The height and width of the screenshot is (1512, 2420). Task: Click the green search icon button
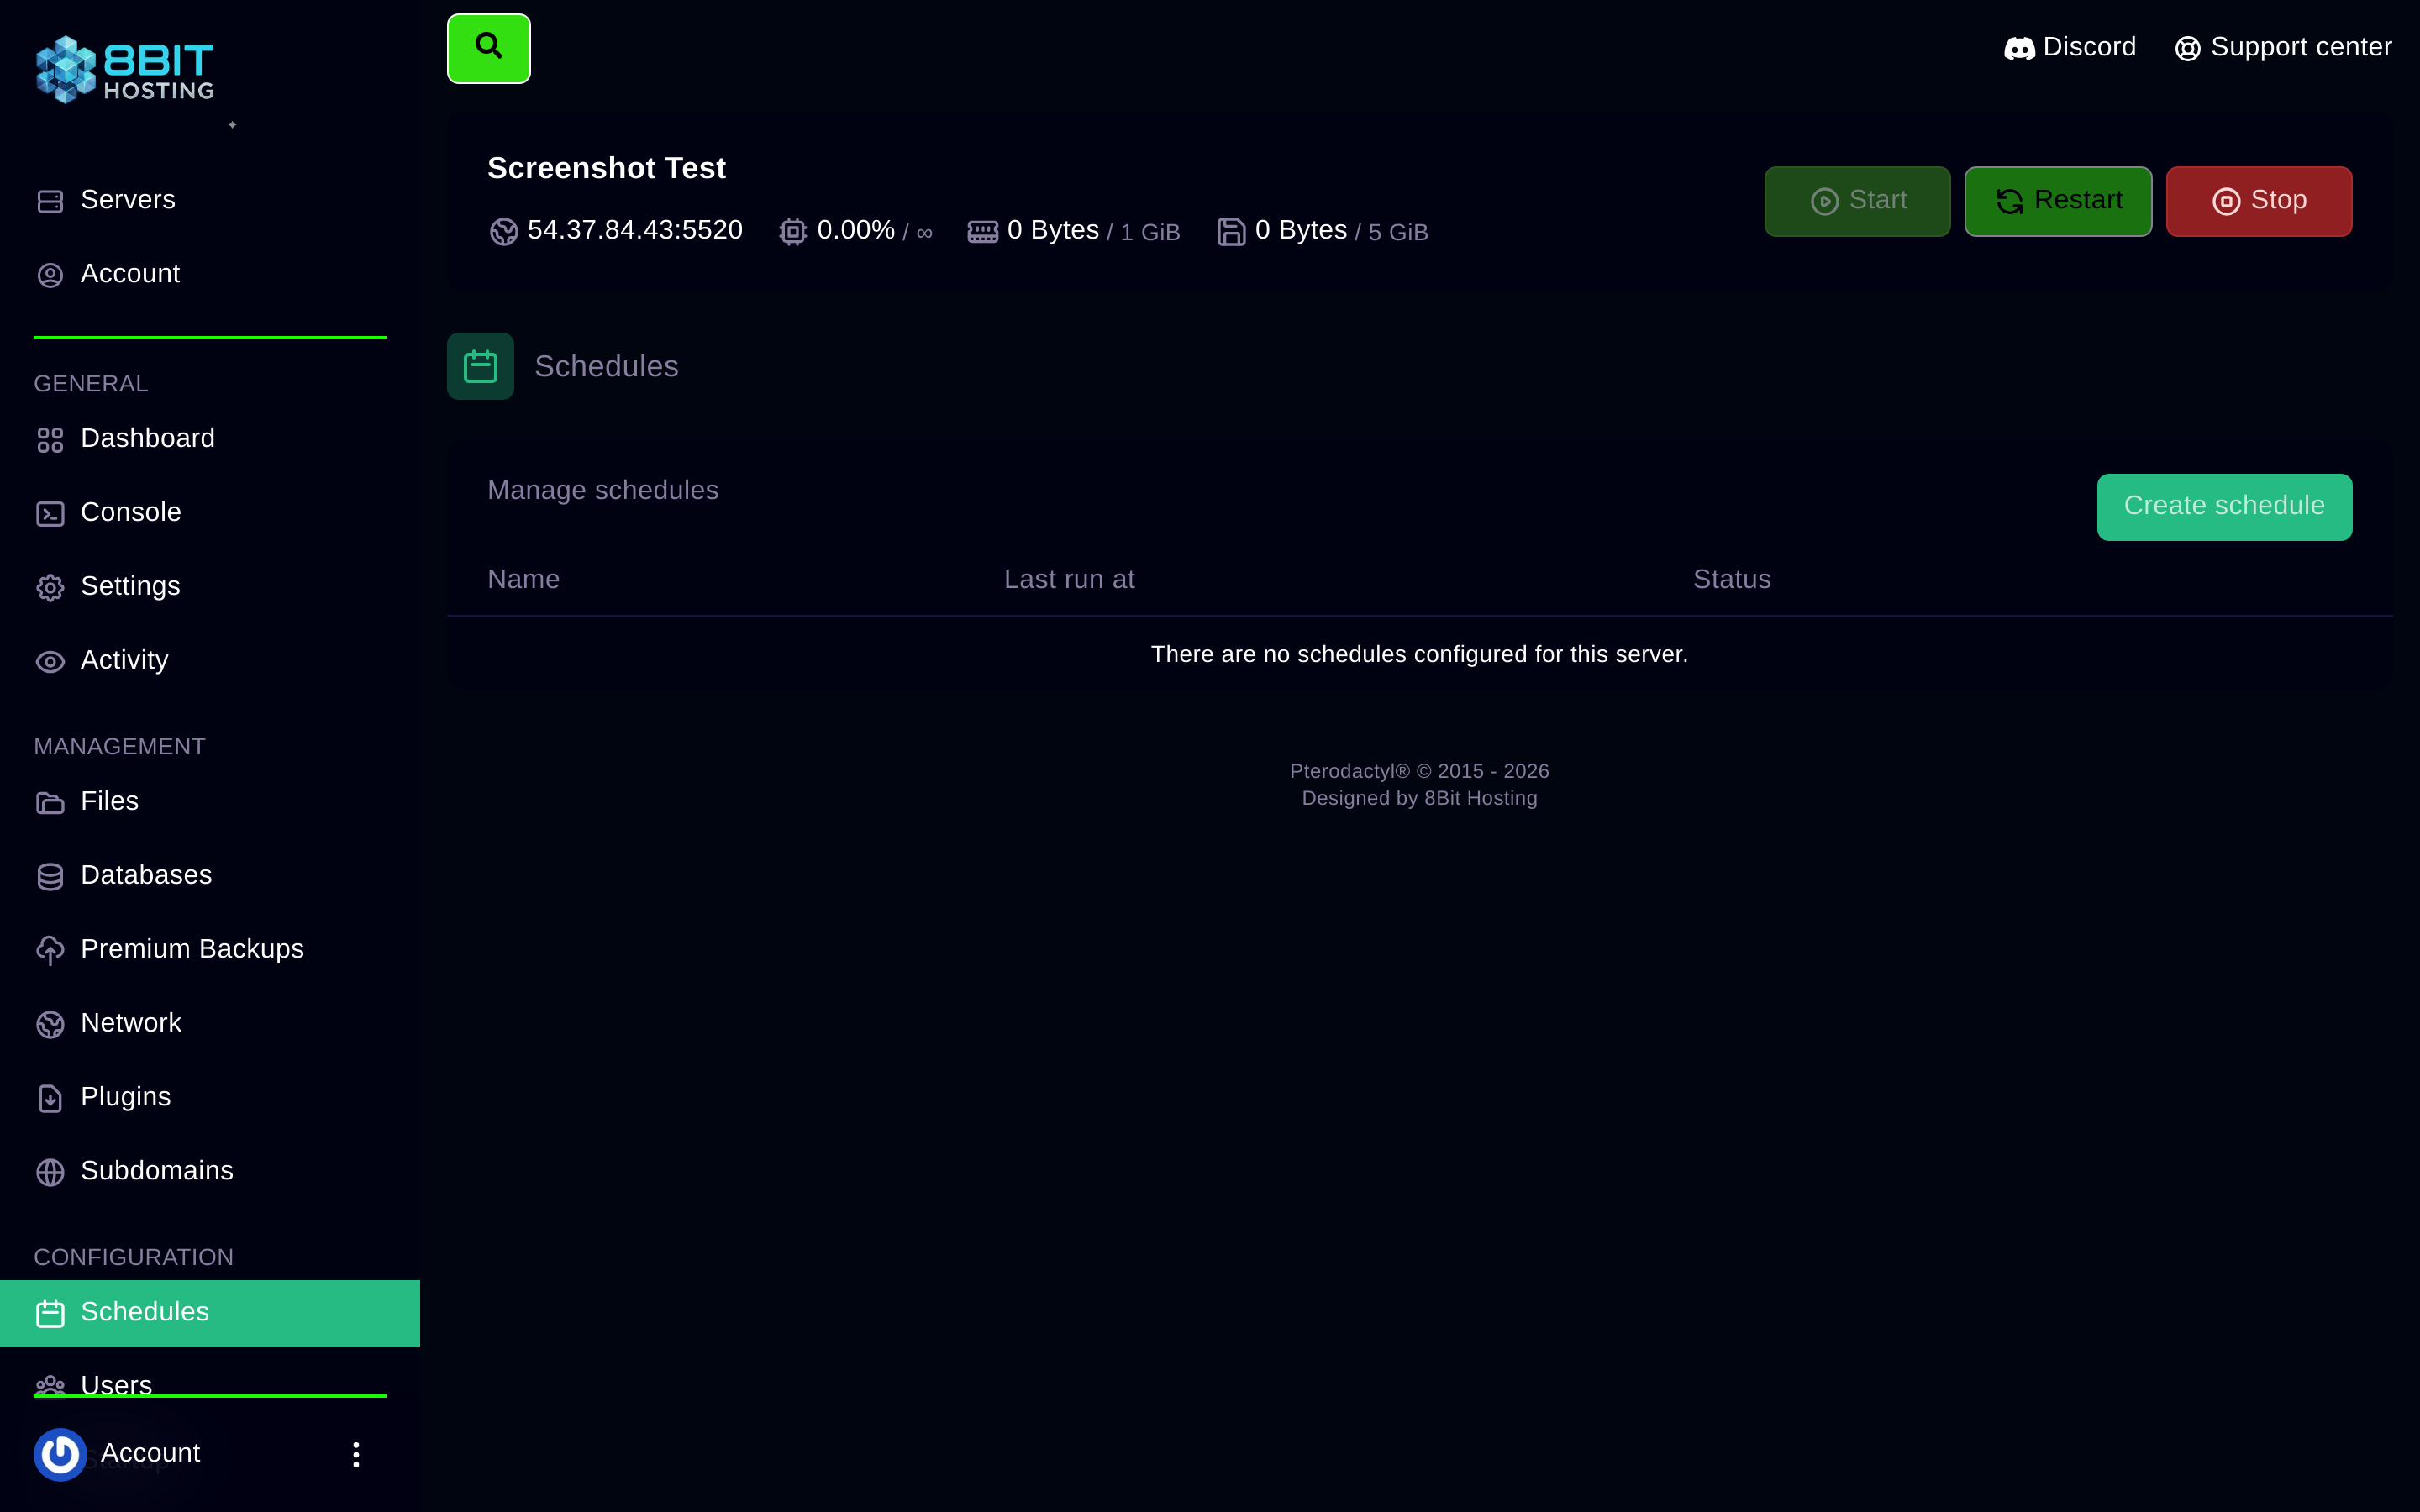coord(488,48)
